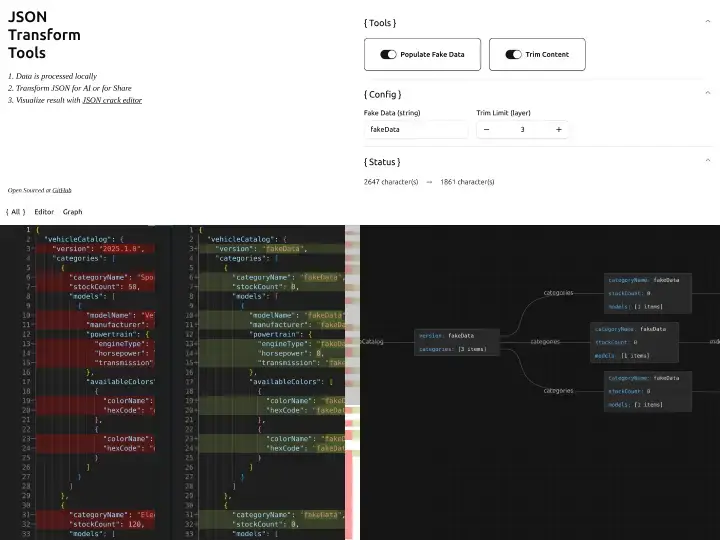Toggle the Trim Content switch

point(513,55)
